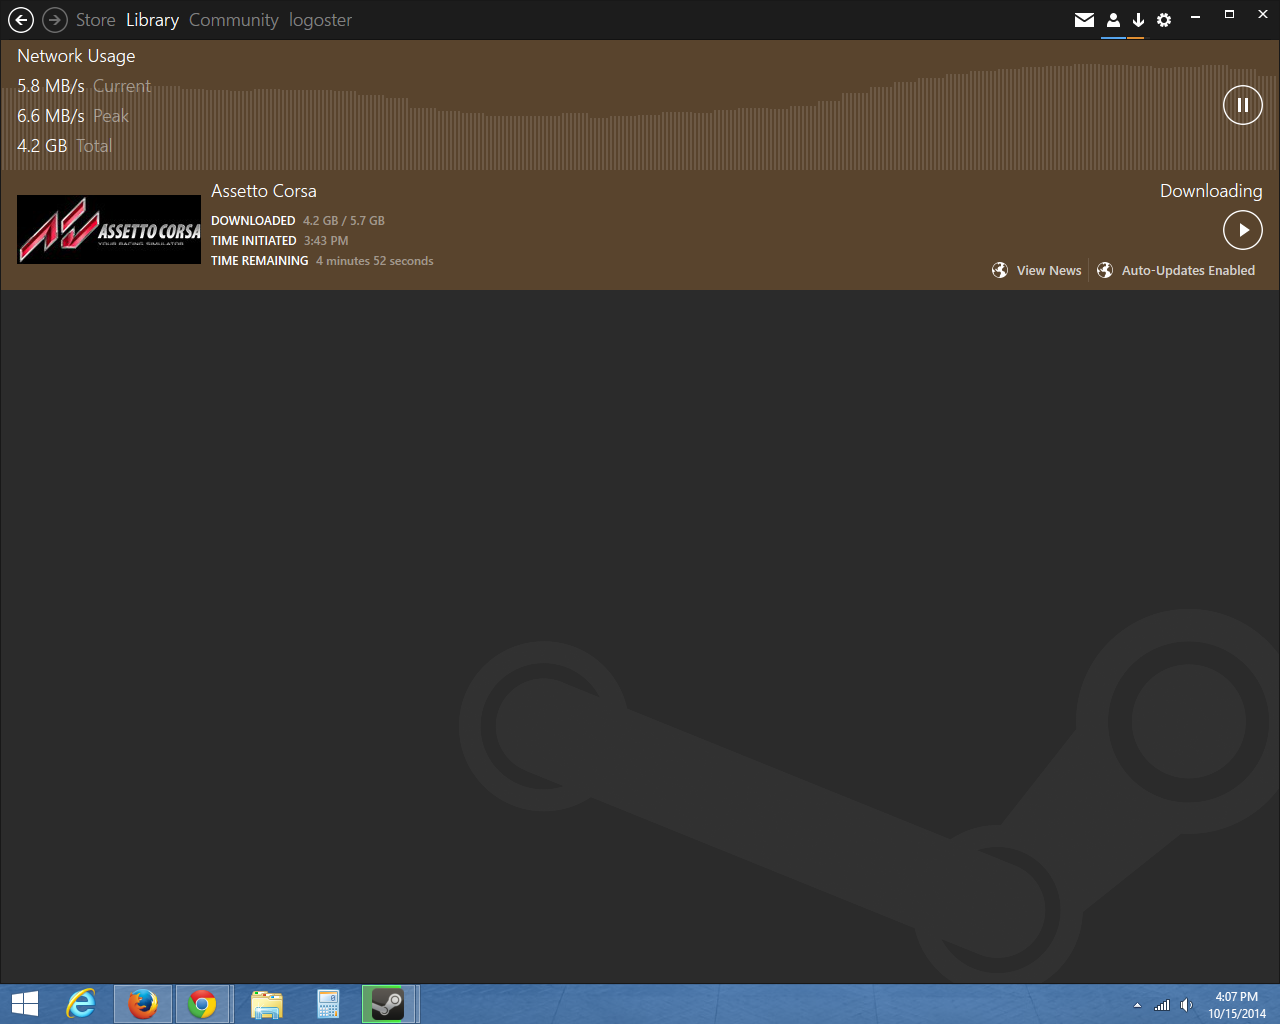Pause all downloads with pause button
Viewport: 1280px width, 1024px height.
point(1243,105)
